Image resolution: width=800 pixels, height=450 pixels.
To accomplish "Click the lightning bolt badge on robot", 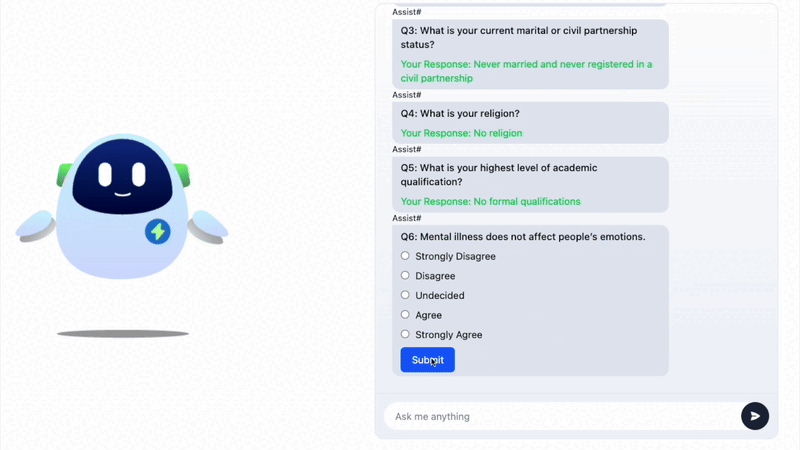I will [x=157, y=232].
